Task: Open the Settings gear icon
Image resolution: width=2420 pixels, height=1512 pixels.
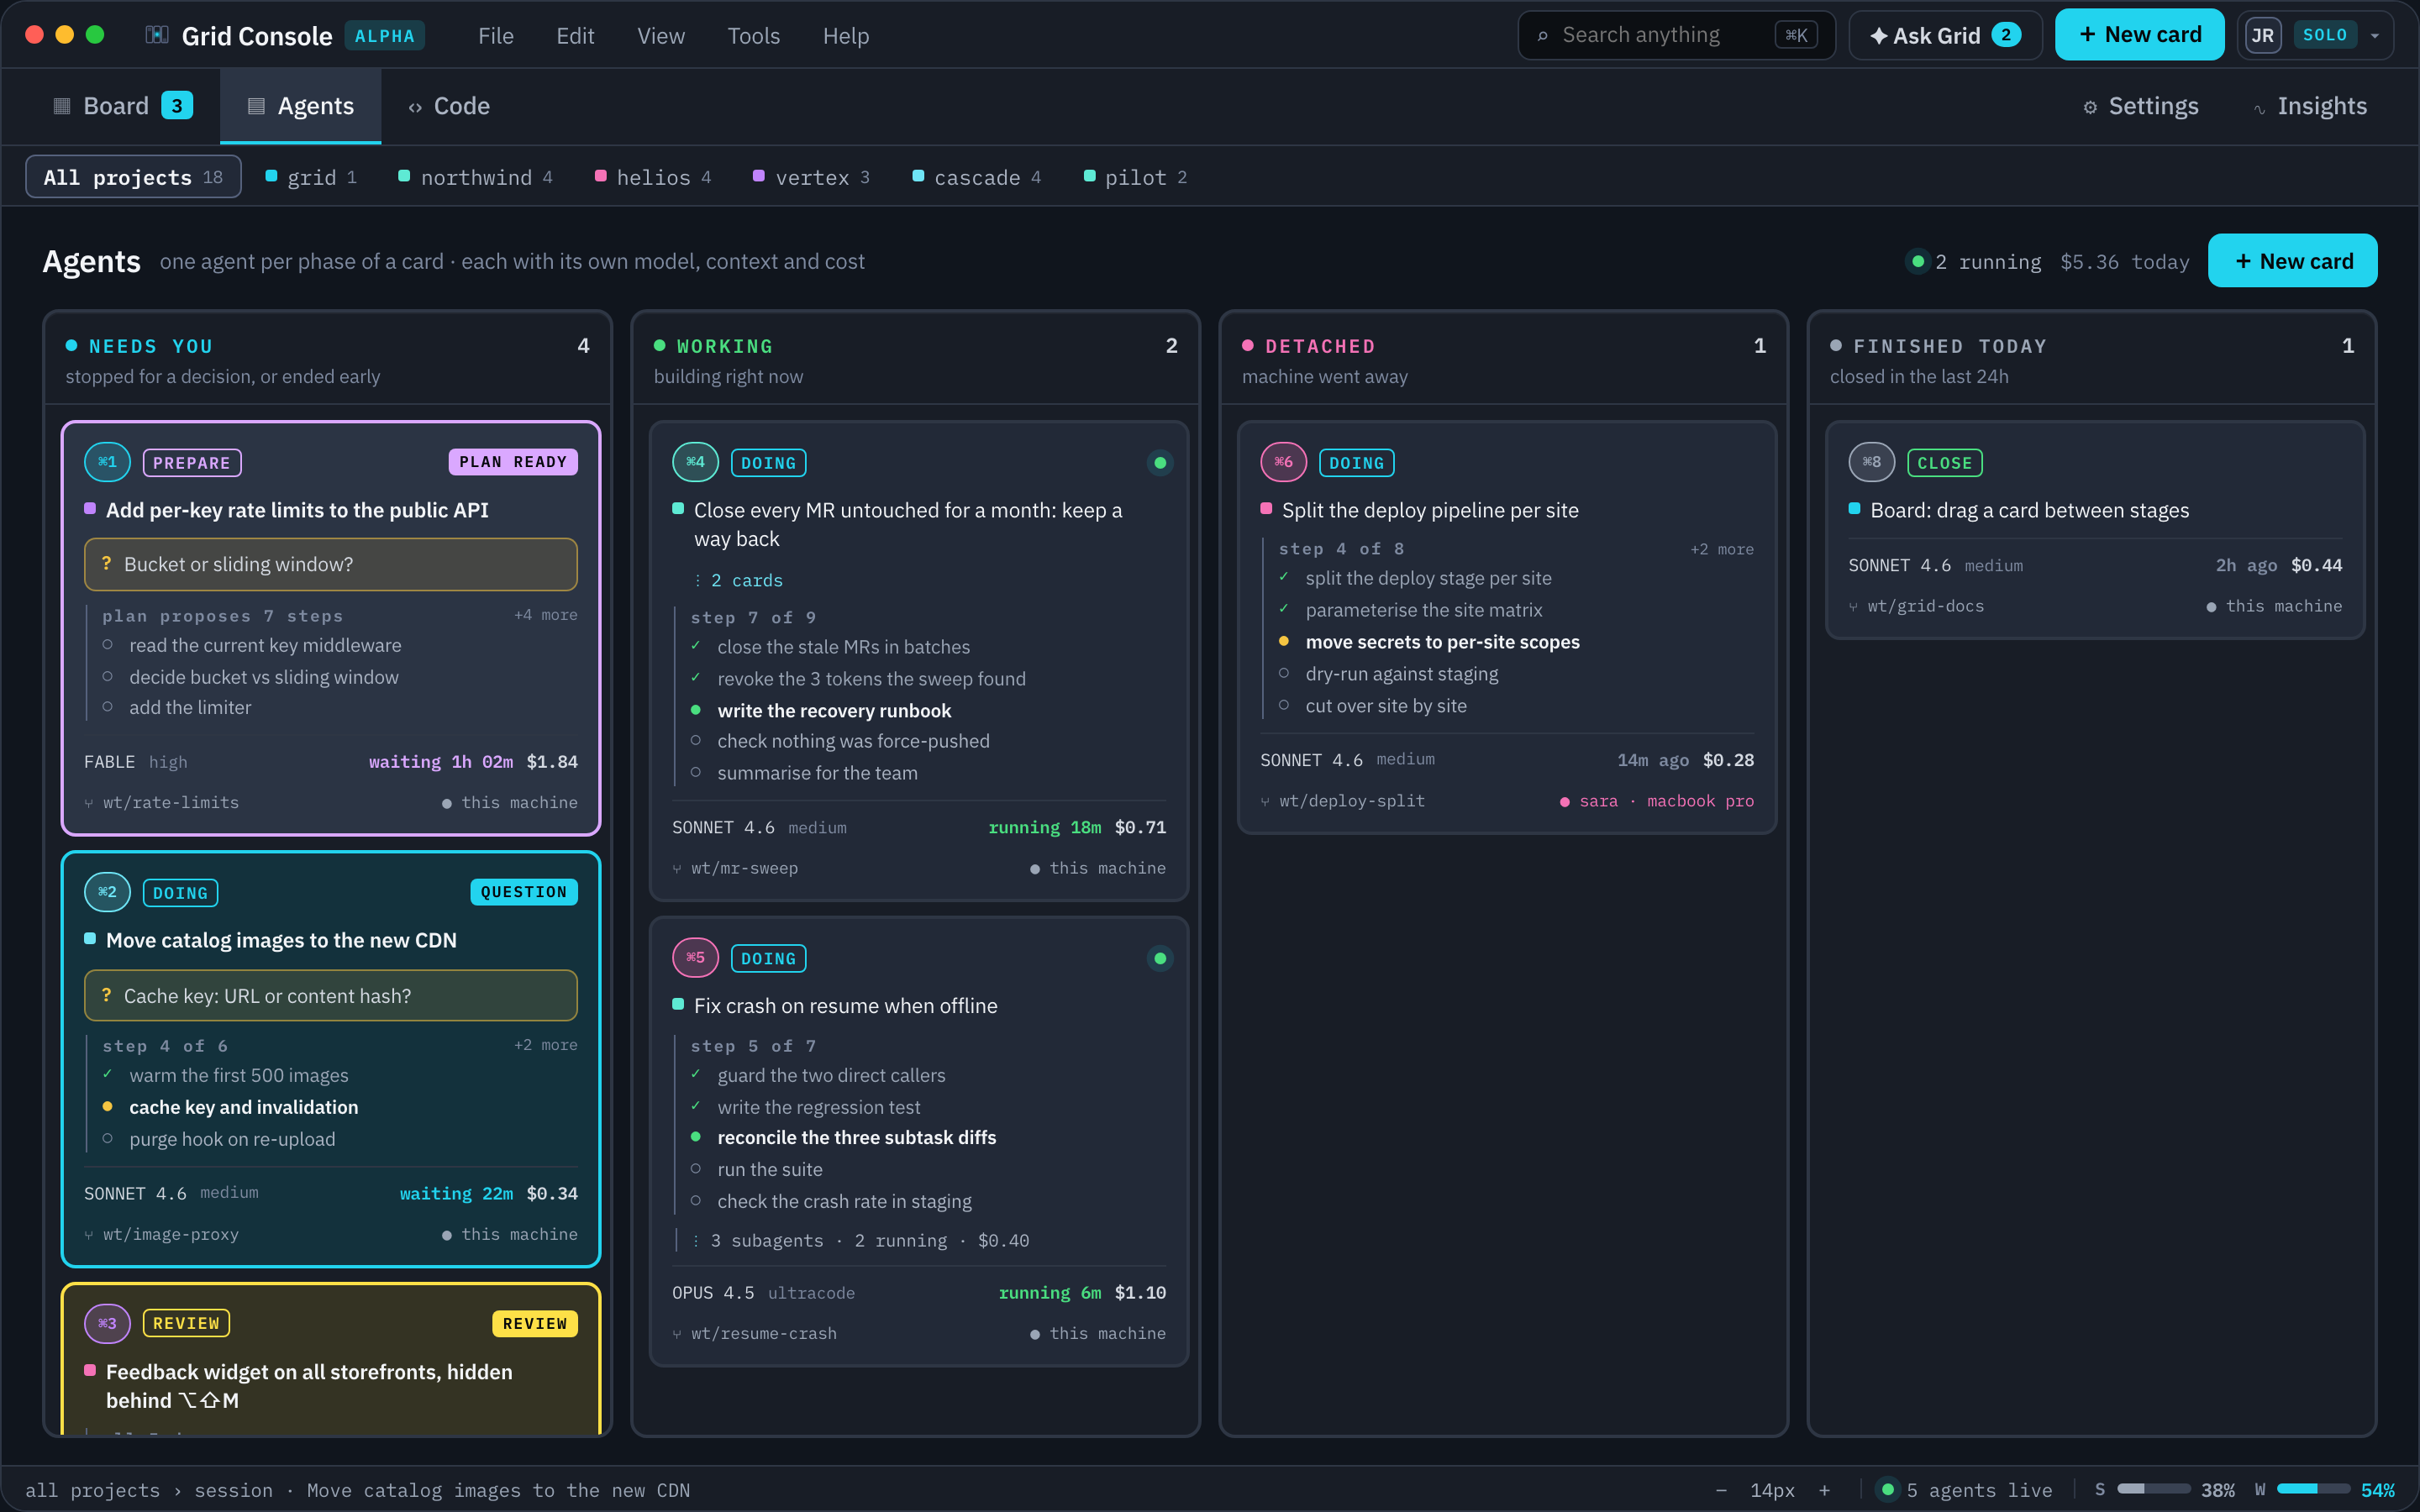Action: [x=2090, y=107]
